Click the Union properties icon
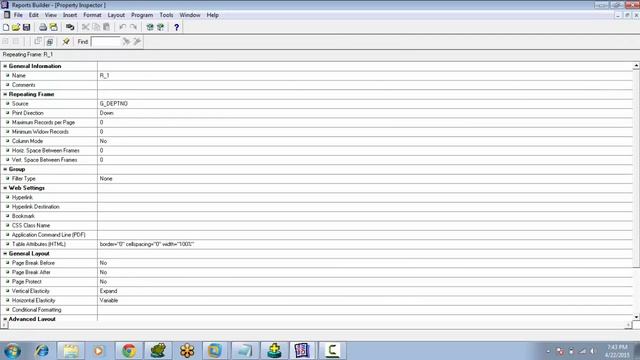The image size is (640, 360). point(49,42)
